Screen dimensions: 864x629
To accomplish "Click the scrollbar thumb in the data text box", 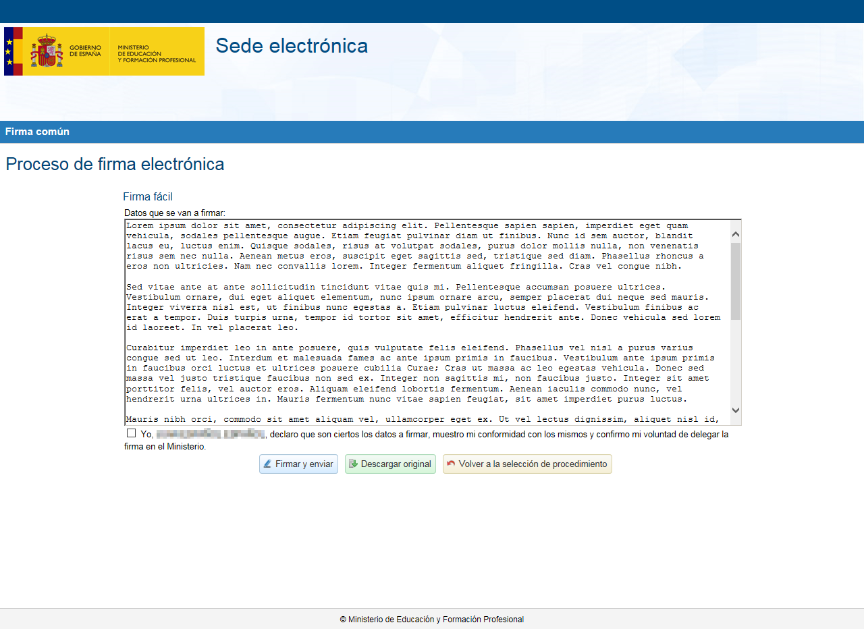I will (x=735, y=280).
